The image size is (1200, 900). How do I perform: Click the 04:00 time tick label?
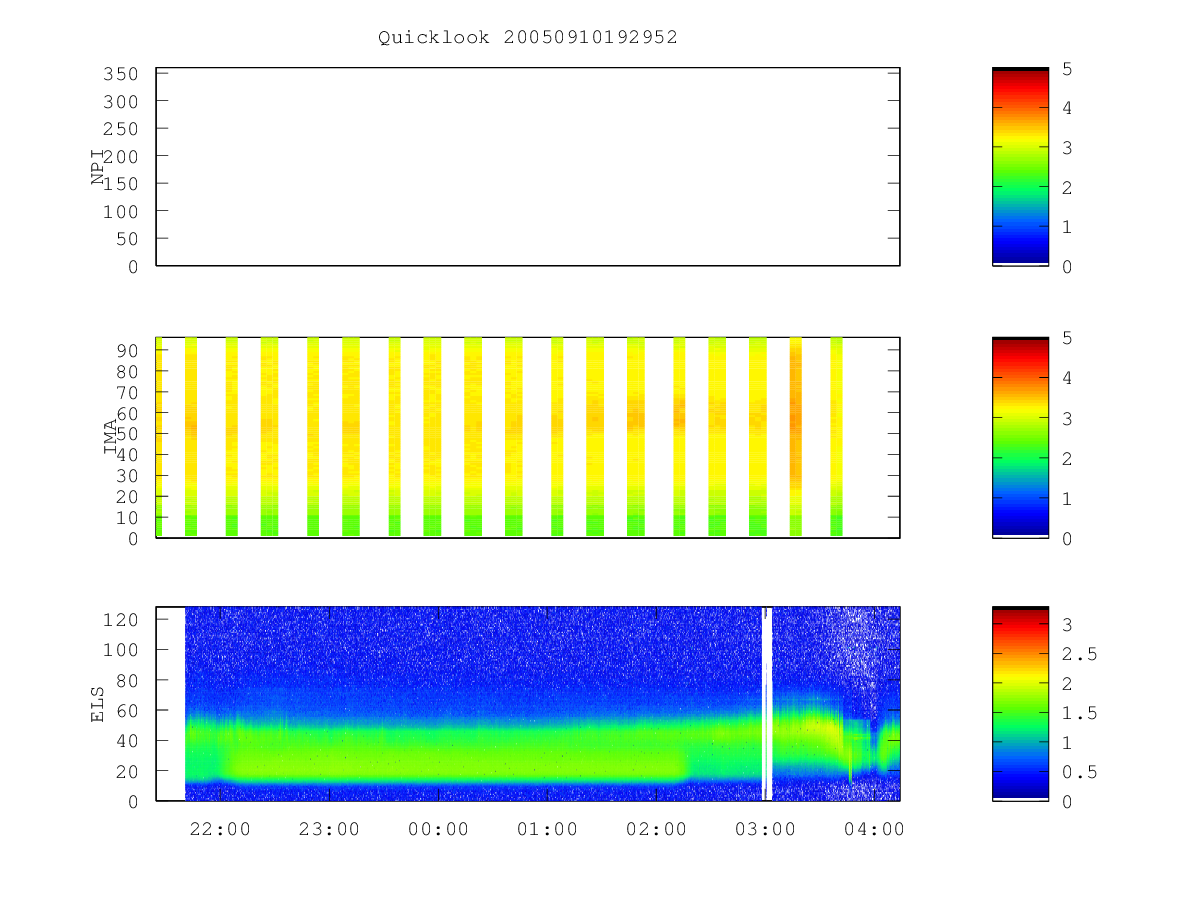(875, 829)
